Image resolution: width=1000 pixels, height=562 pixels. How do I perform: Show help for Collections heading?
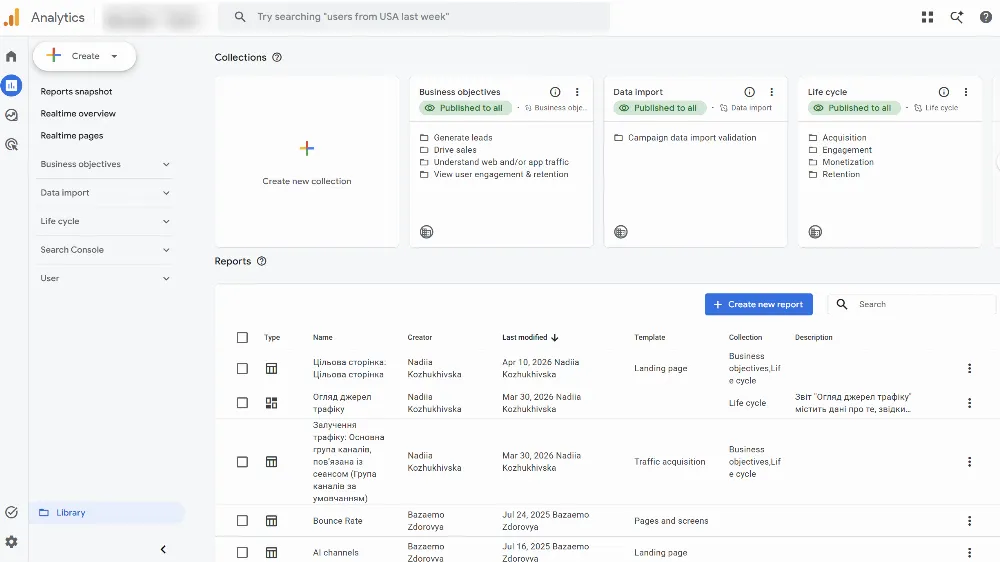(277, 57)
